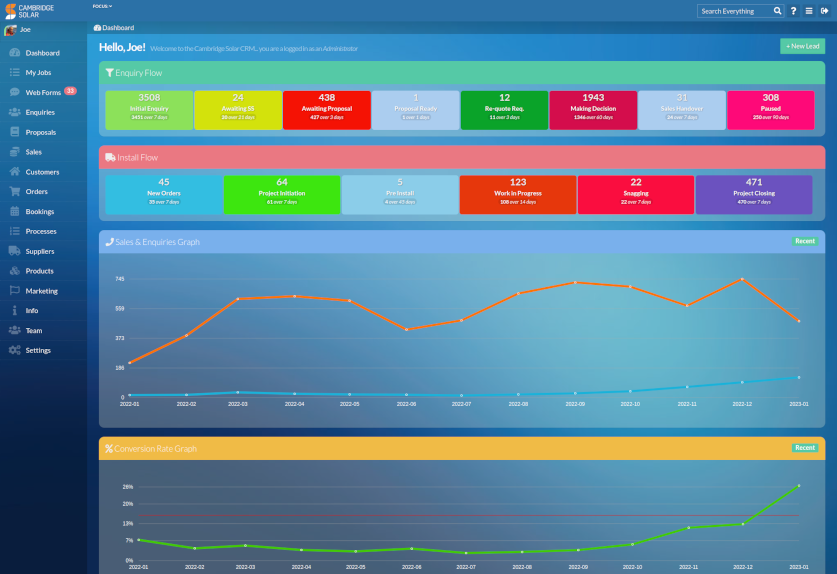Toggle Recent on Sales & Enquiries Graph
Image resolution: width=837 pixels, height=574 pixels.
(x=804, y=241)
